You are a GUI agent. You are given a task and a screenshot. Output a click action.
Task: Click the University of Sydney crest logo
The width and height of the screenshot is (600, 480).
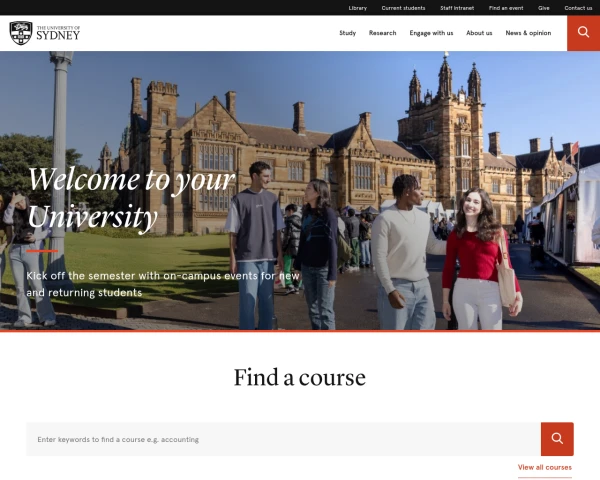click(x=21, y=33)
